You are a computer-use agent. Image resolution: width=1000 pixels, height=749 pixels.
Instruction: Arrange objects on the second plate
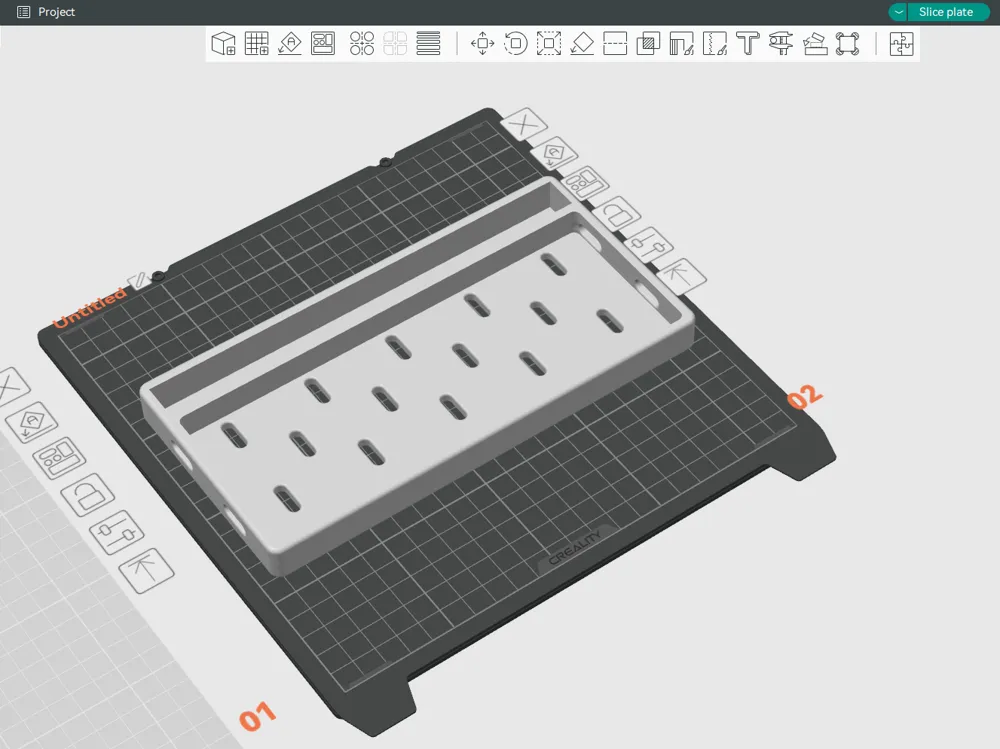coord(584,183)
